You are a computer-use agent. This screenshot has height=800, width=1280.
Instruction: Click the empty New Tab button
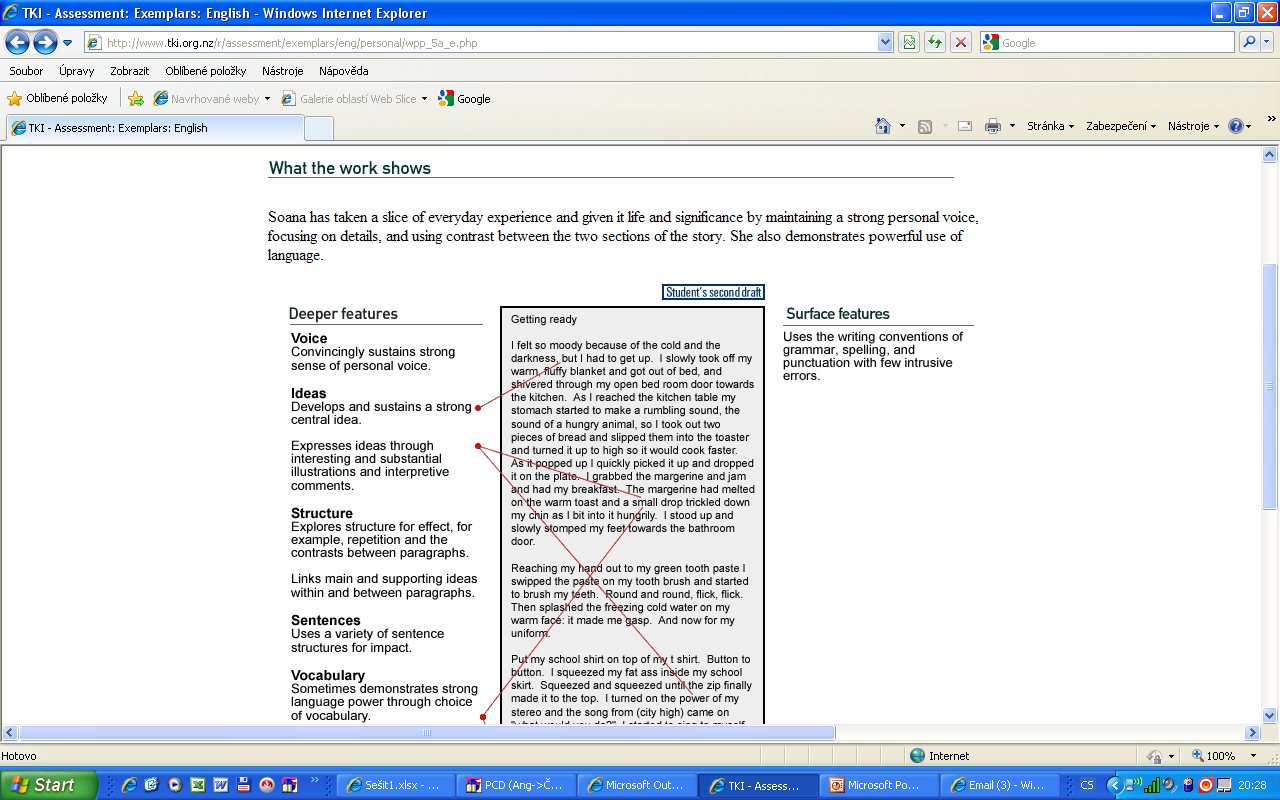pos(318,128)
